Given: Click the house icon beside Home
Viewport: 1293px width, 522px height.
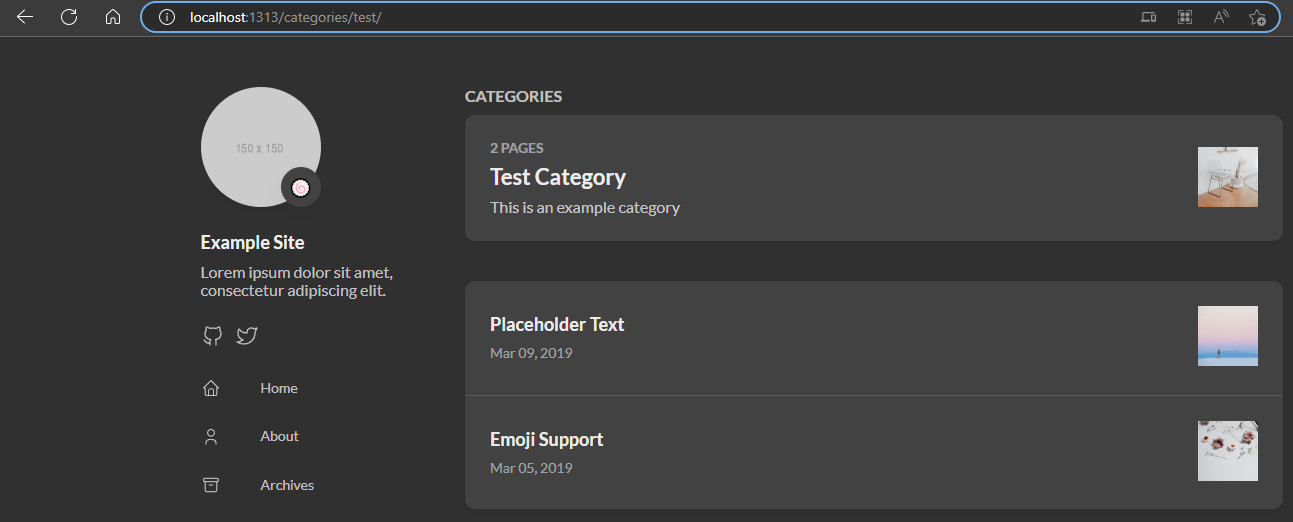Looking at the screenshot, I should click(211, 388).
